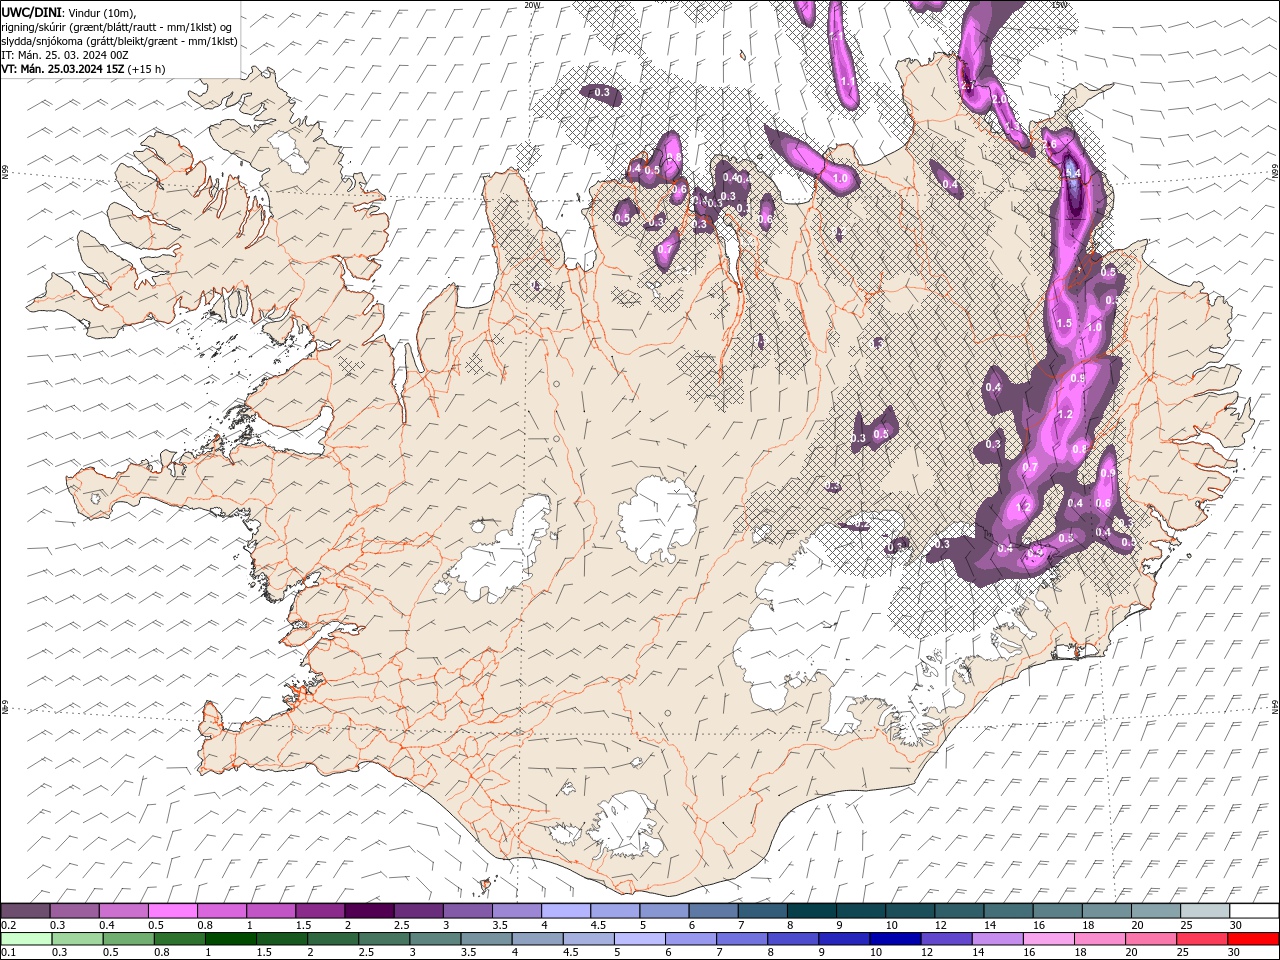This screenshot has height=960, width=1280.
Task: Pick the rain scale swatch starting at 2.5
Action: click(384, 939)
